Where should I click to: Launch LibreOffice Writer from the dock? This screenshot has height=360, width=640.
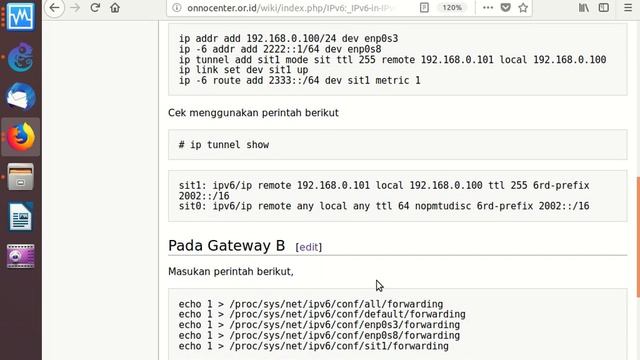pyautogui.click(x=20, y=217)
